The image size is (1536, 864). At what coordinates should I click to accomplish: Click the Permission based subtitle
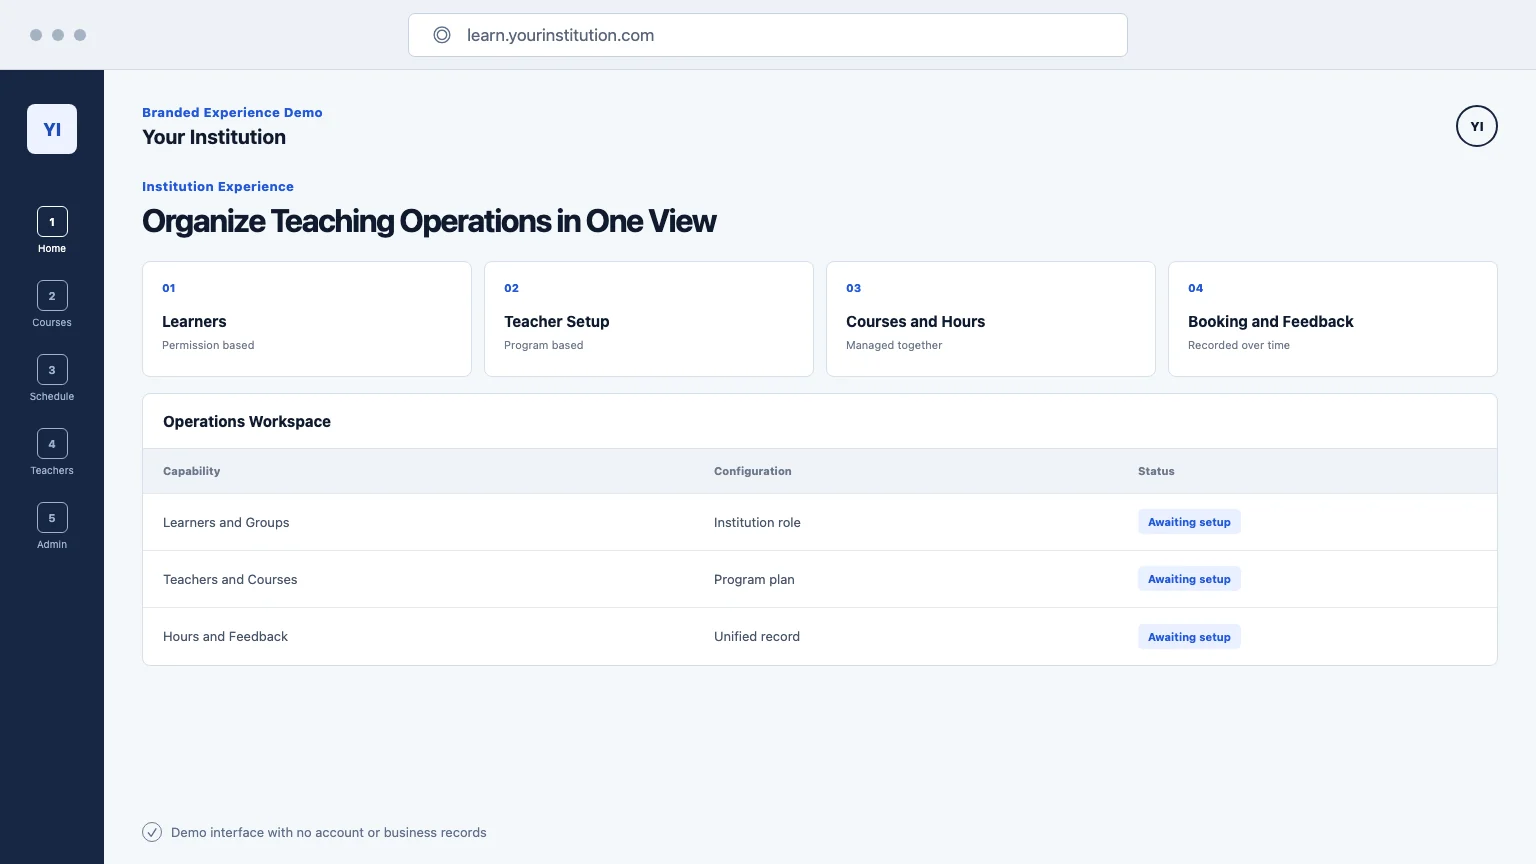(x=208, y=345)
